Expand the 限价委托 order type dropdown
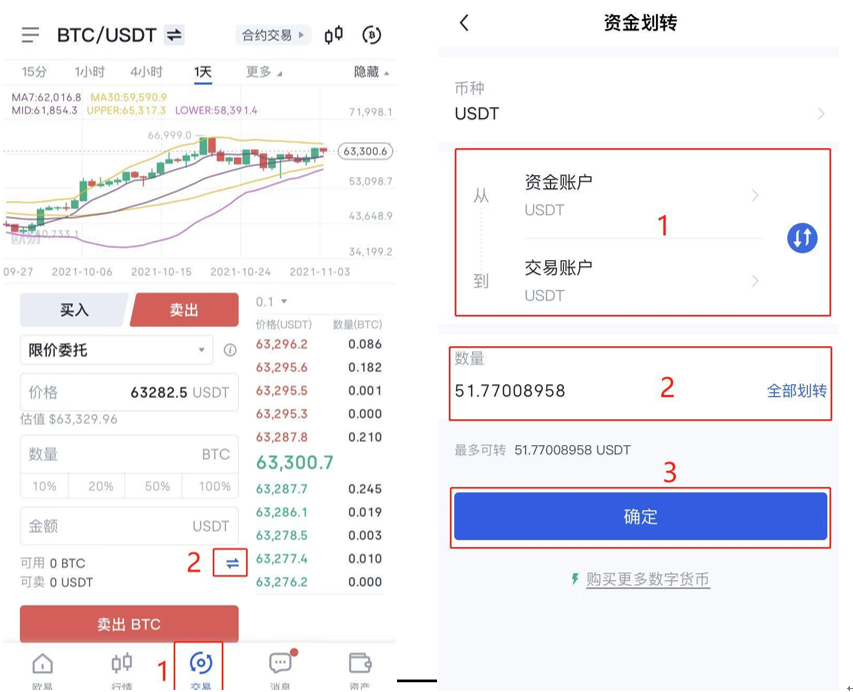Image resolution: width=853 pixels, height=692 pixels. 116,350
